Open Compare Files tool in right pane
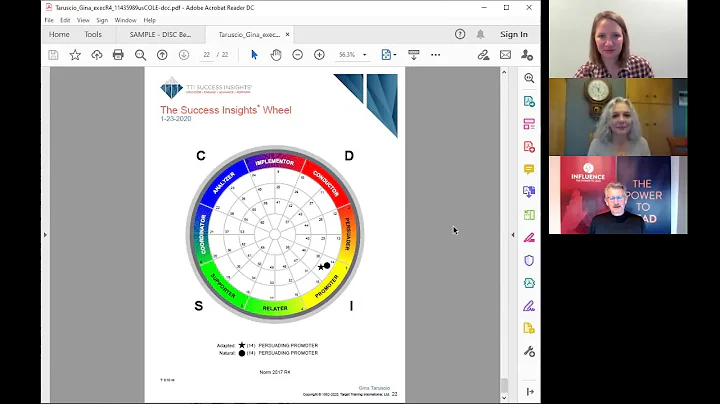 529,215
